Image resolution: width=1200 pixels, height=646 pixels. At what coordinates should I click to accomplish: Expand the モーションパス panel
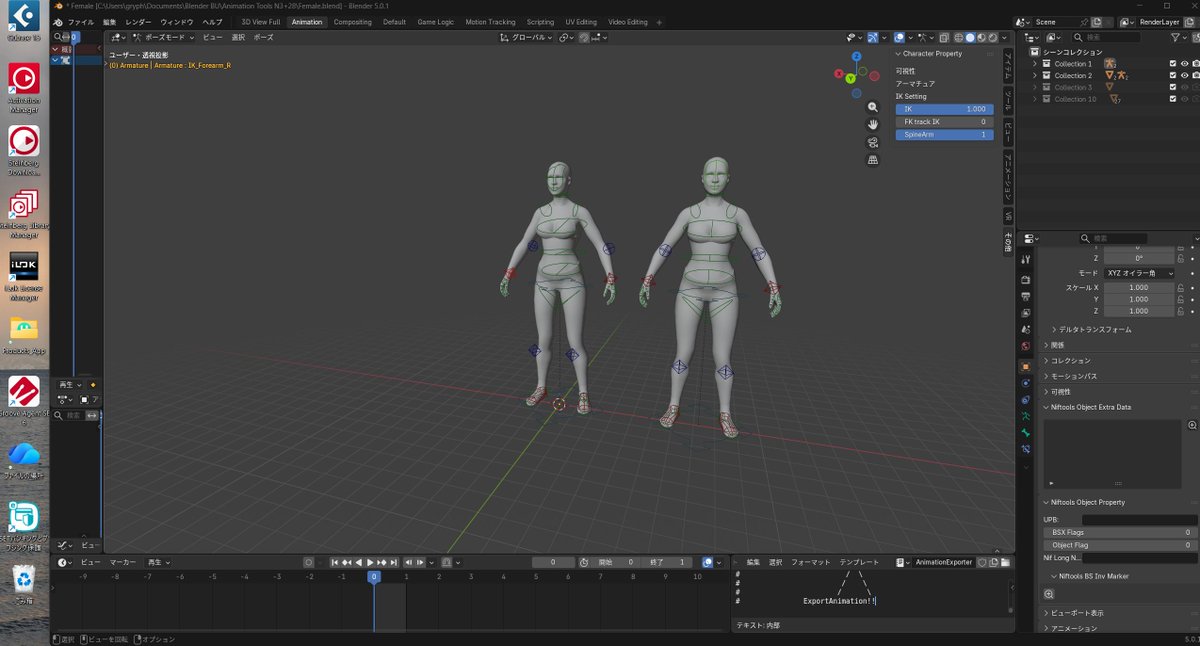click(x=1047, y=376)
